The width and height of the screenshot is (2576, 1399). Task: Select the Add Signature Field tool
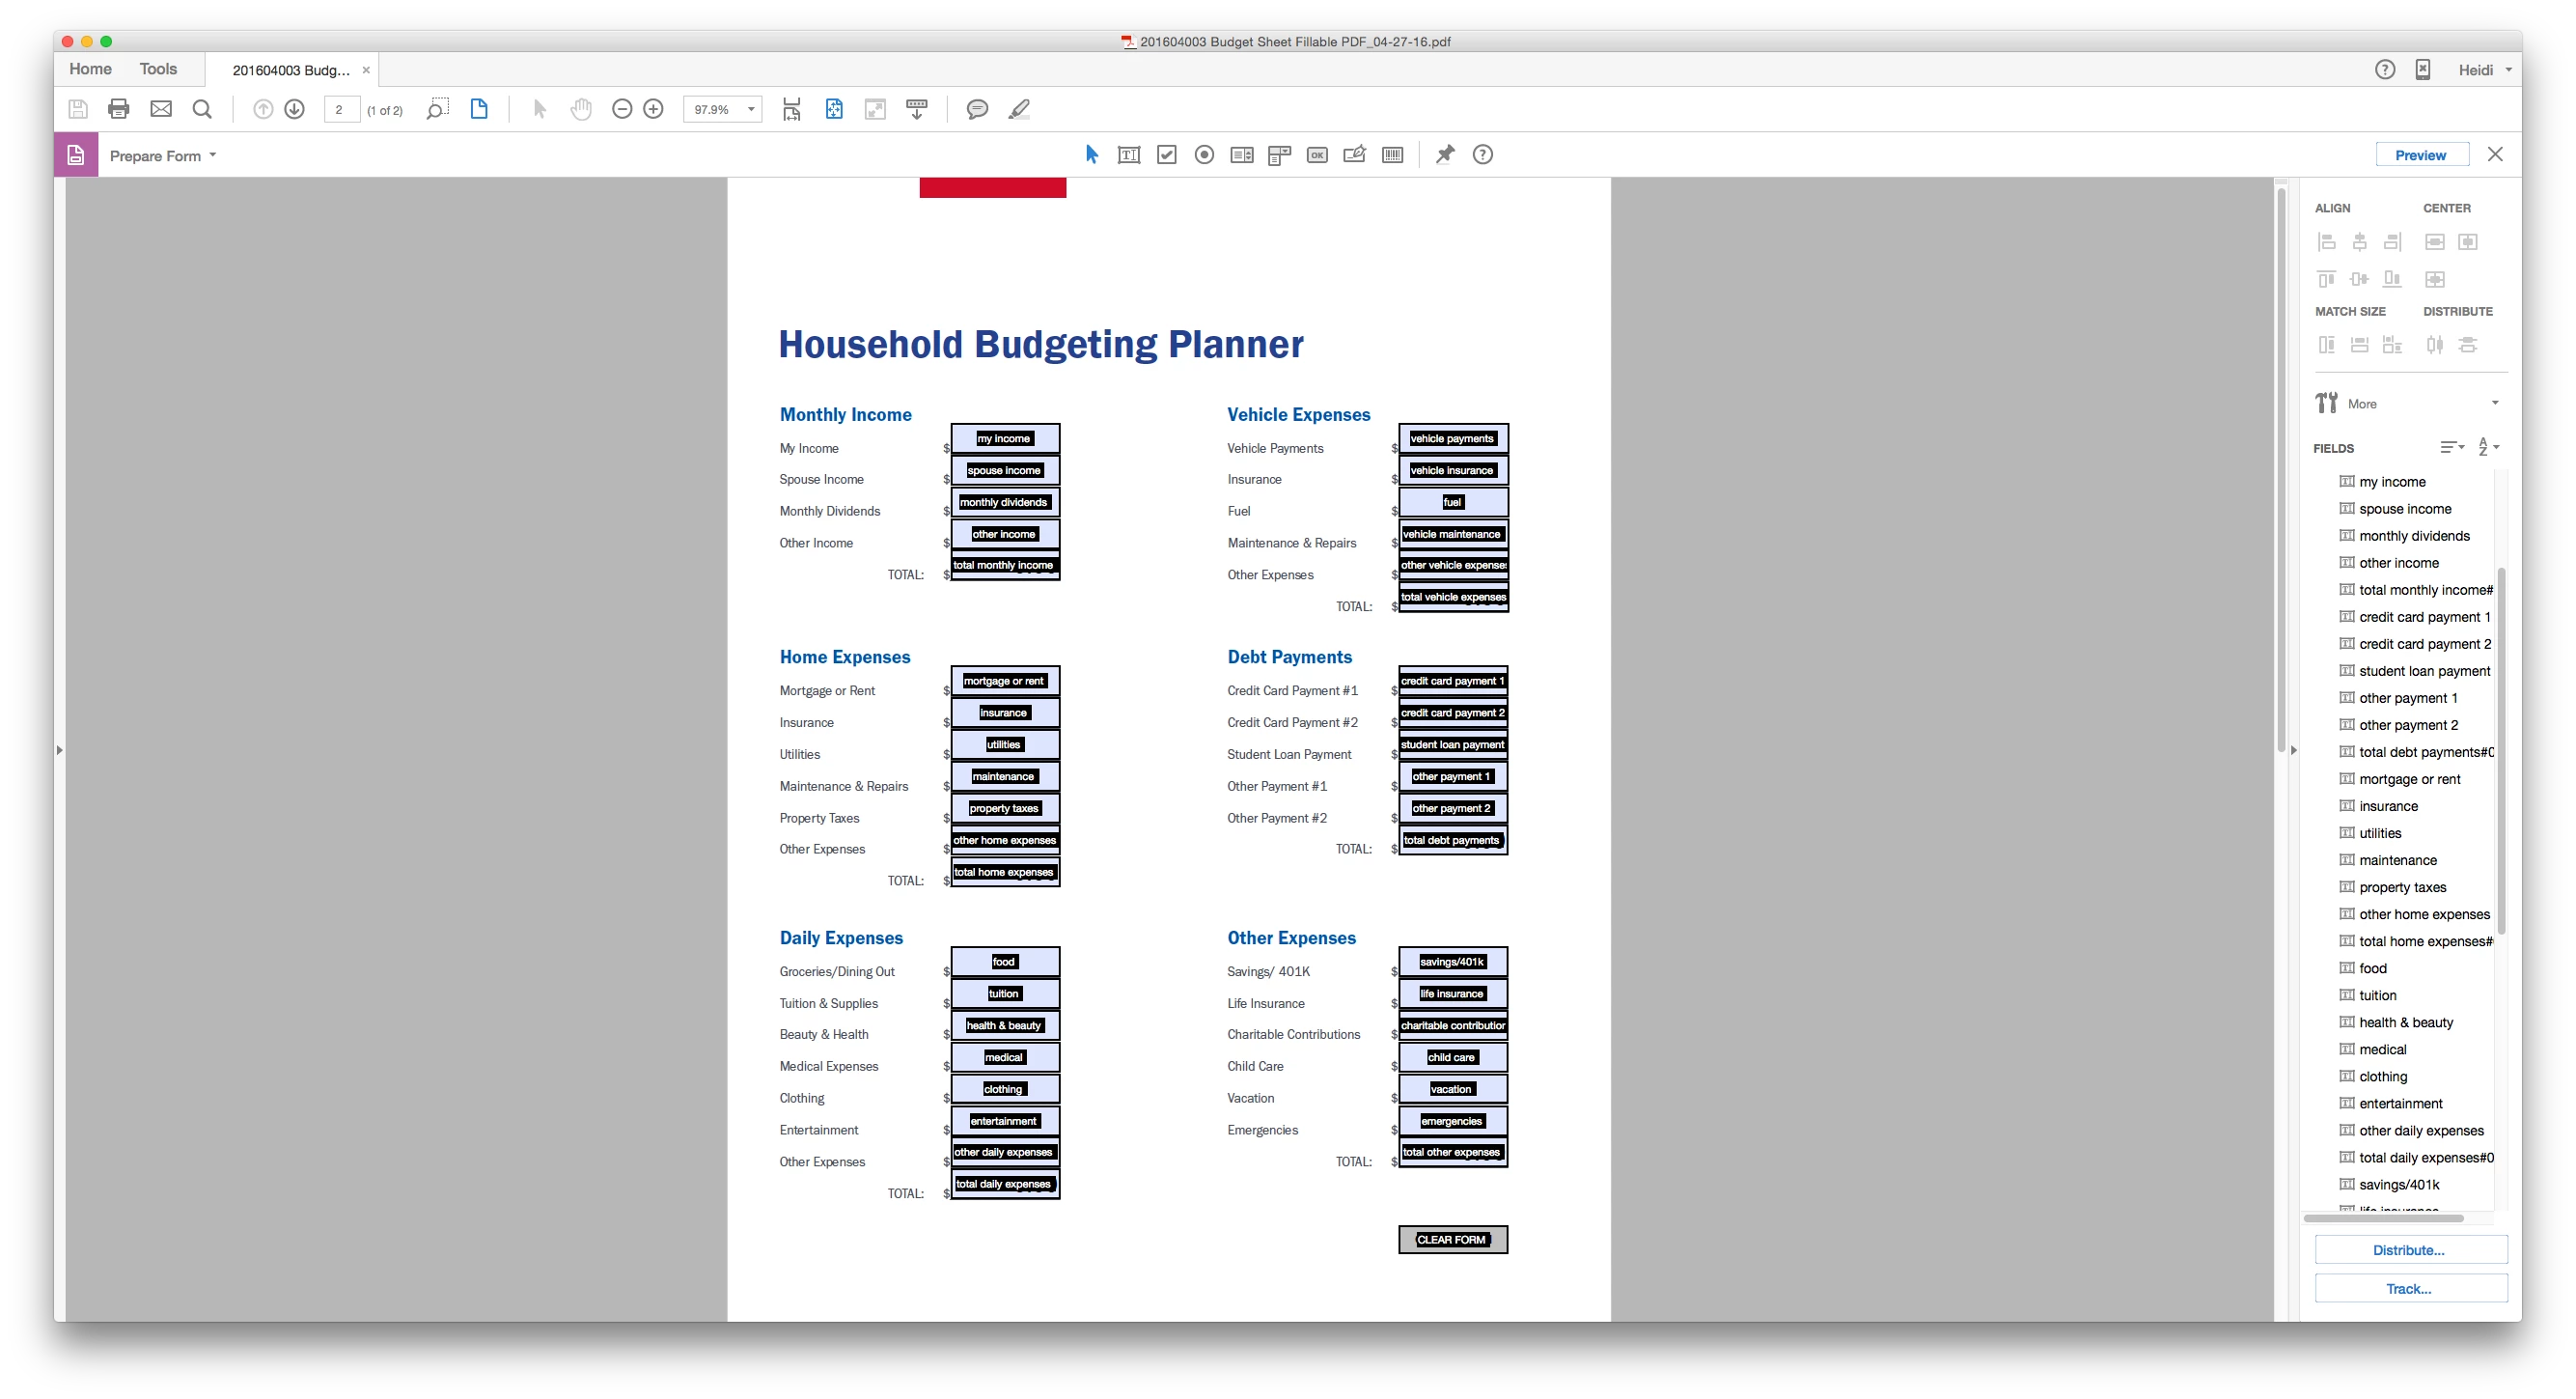[1355, 155]
